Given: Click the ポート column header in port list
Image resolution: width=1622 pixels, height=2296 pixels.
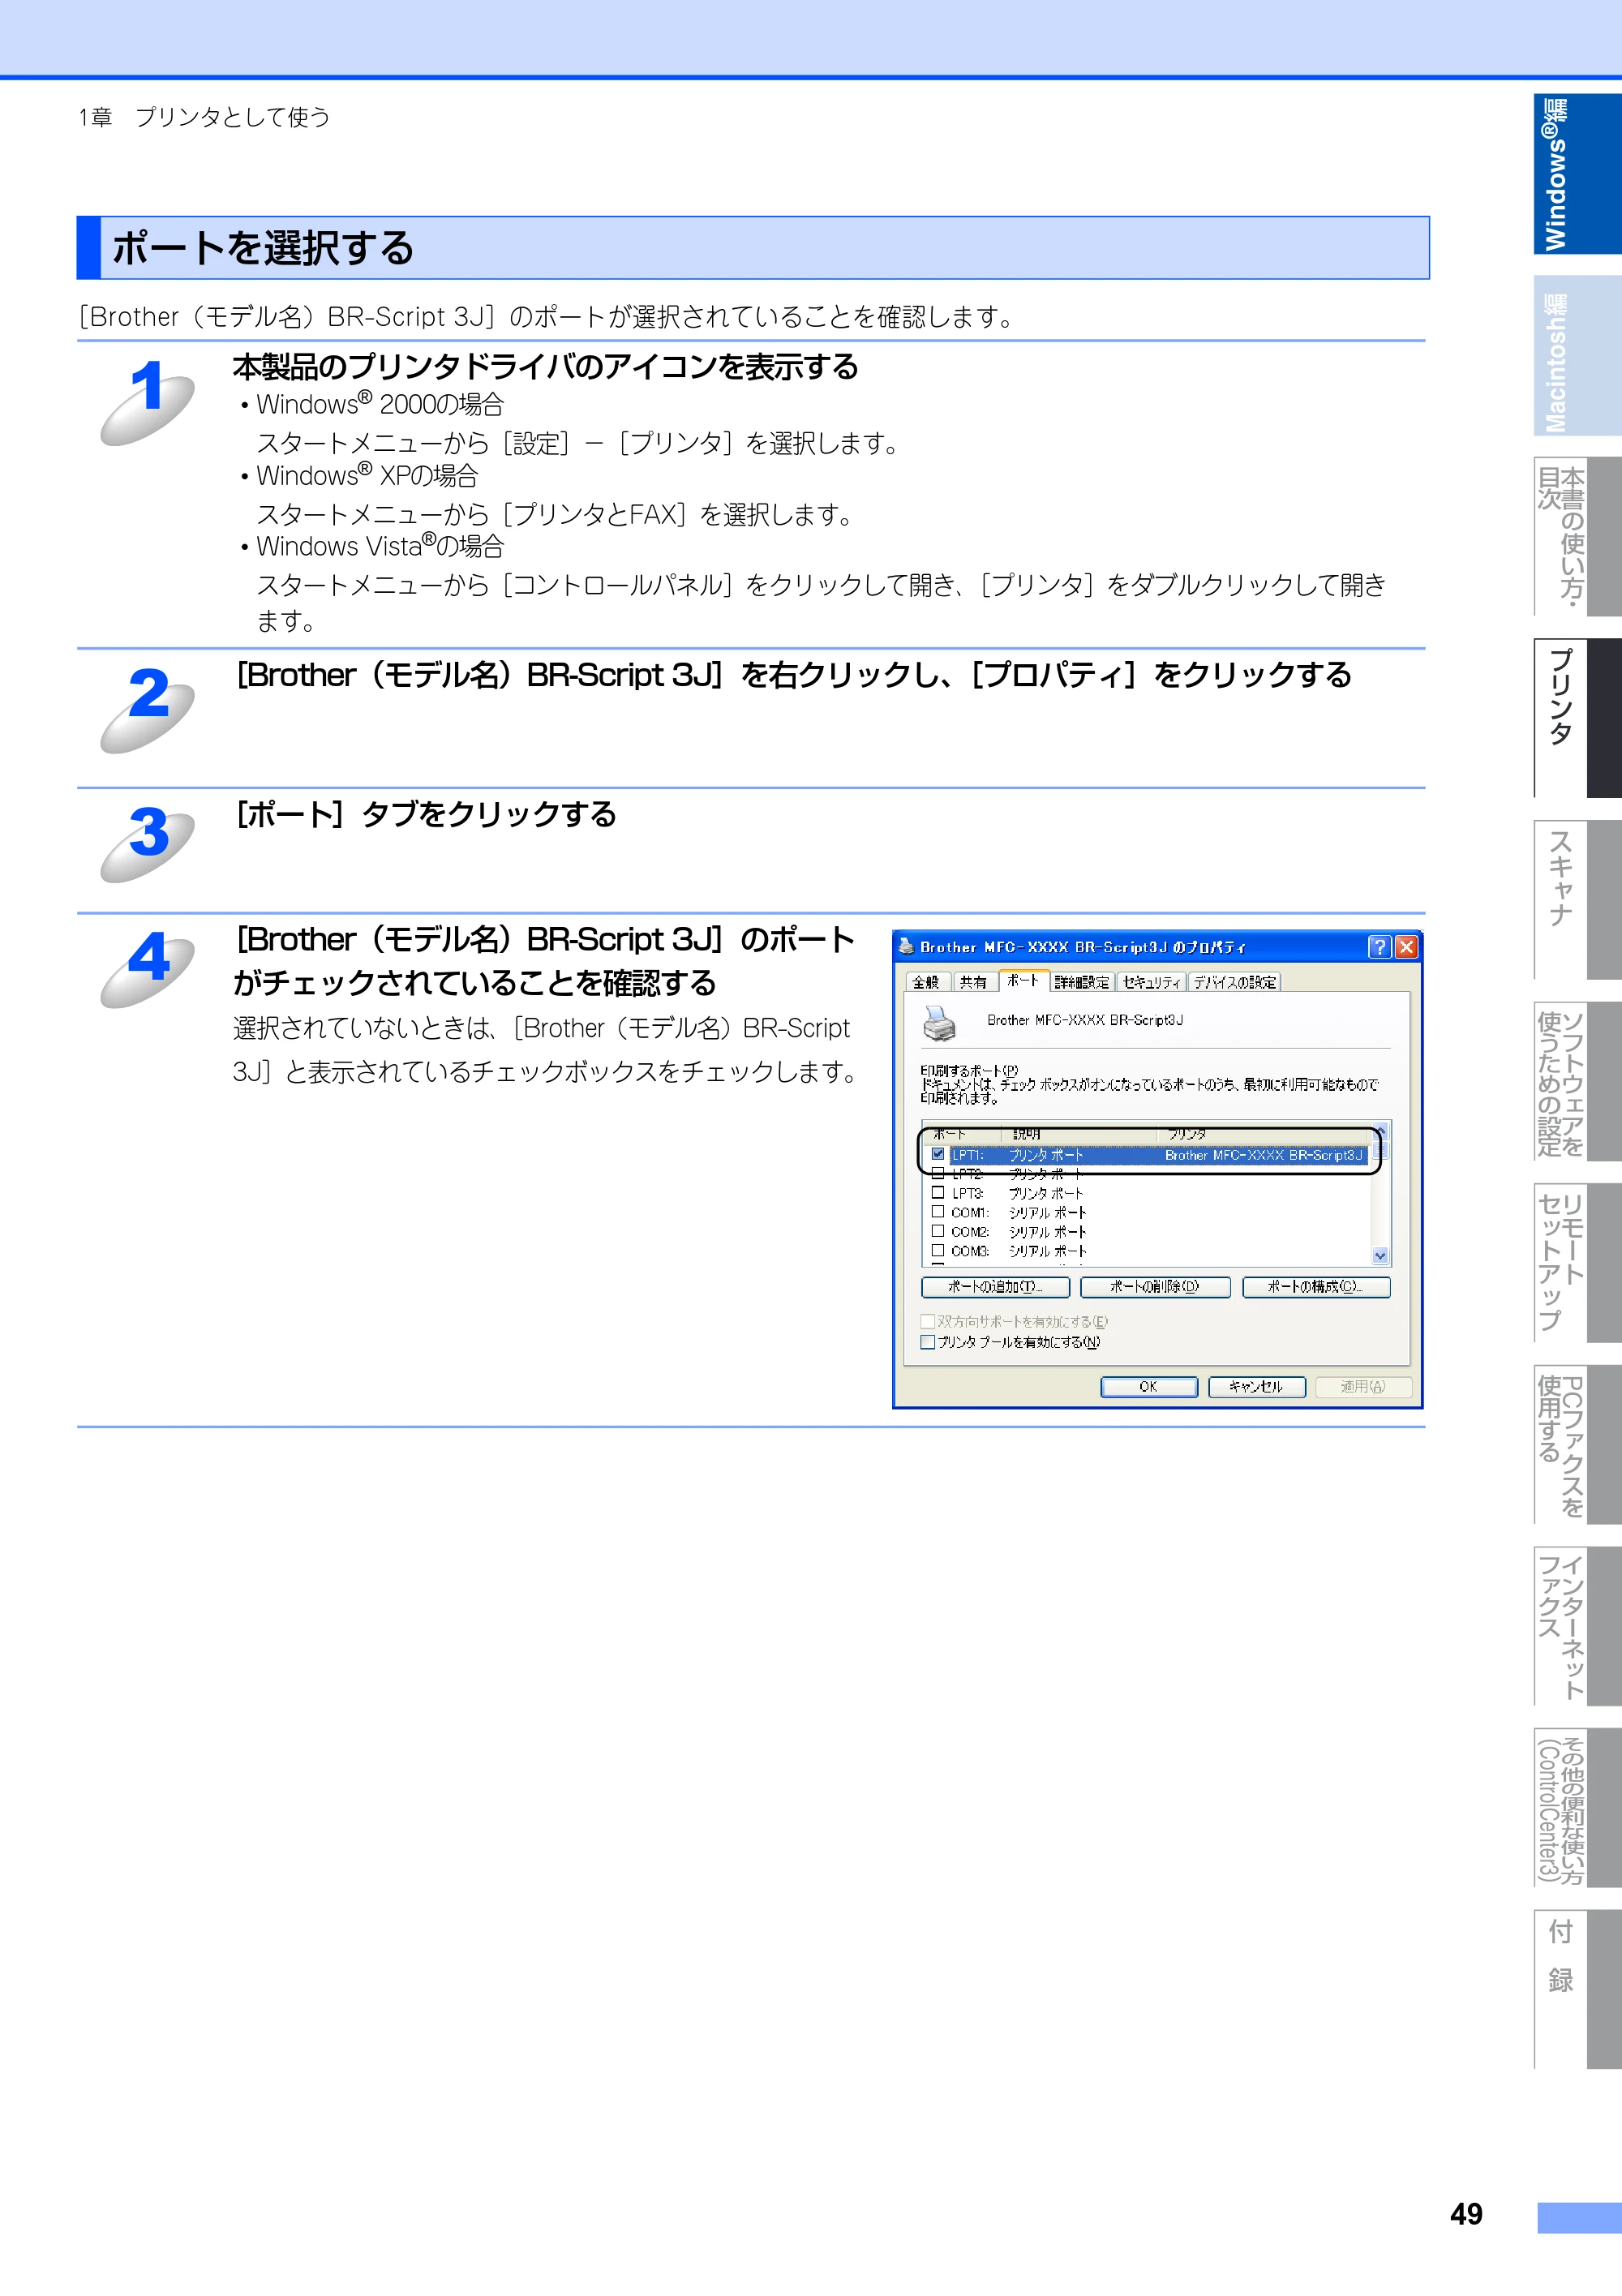Looking at the screenshot, I should tap(962, 1134).
